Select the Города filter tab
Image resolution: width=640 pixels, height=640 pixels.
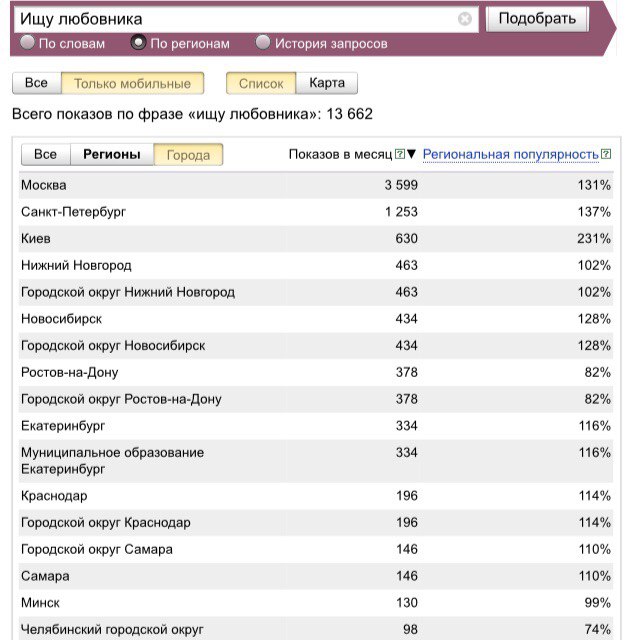coord(188,155)
